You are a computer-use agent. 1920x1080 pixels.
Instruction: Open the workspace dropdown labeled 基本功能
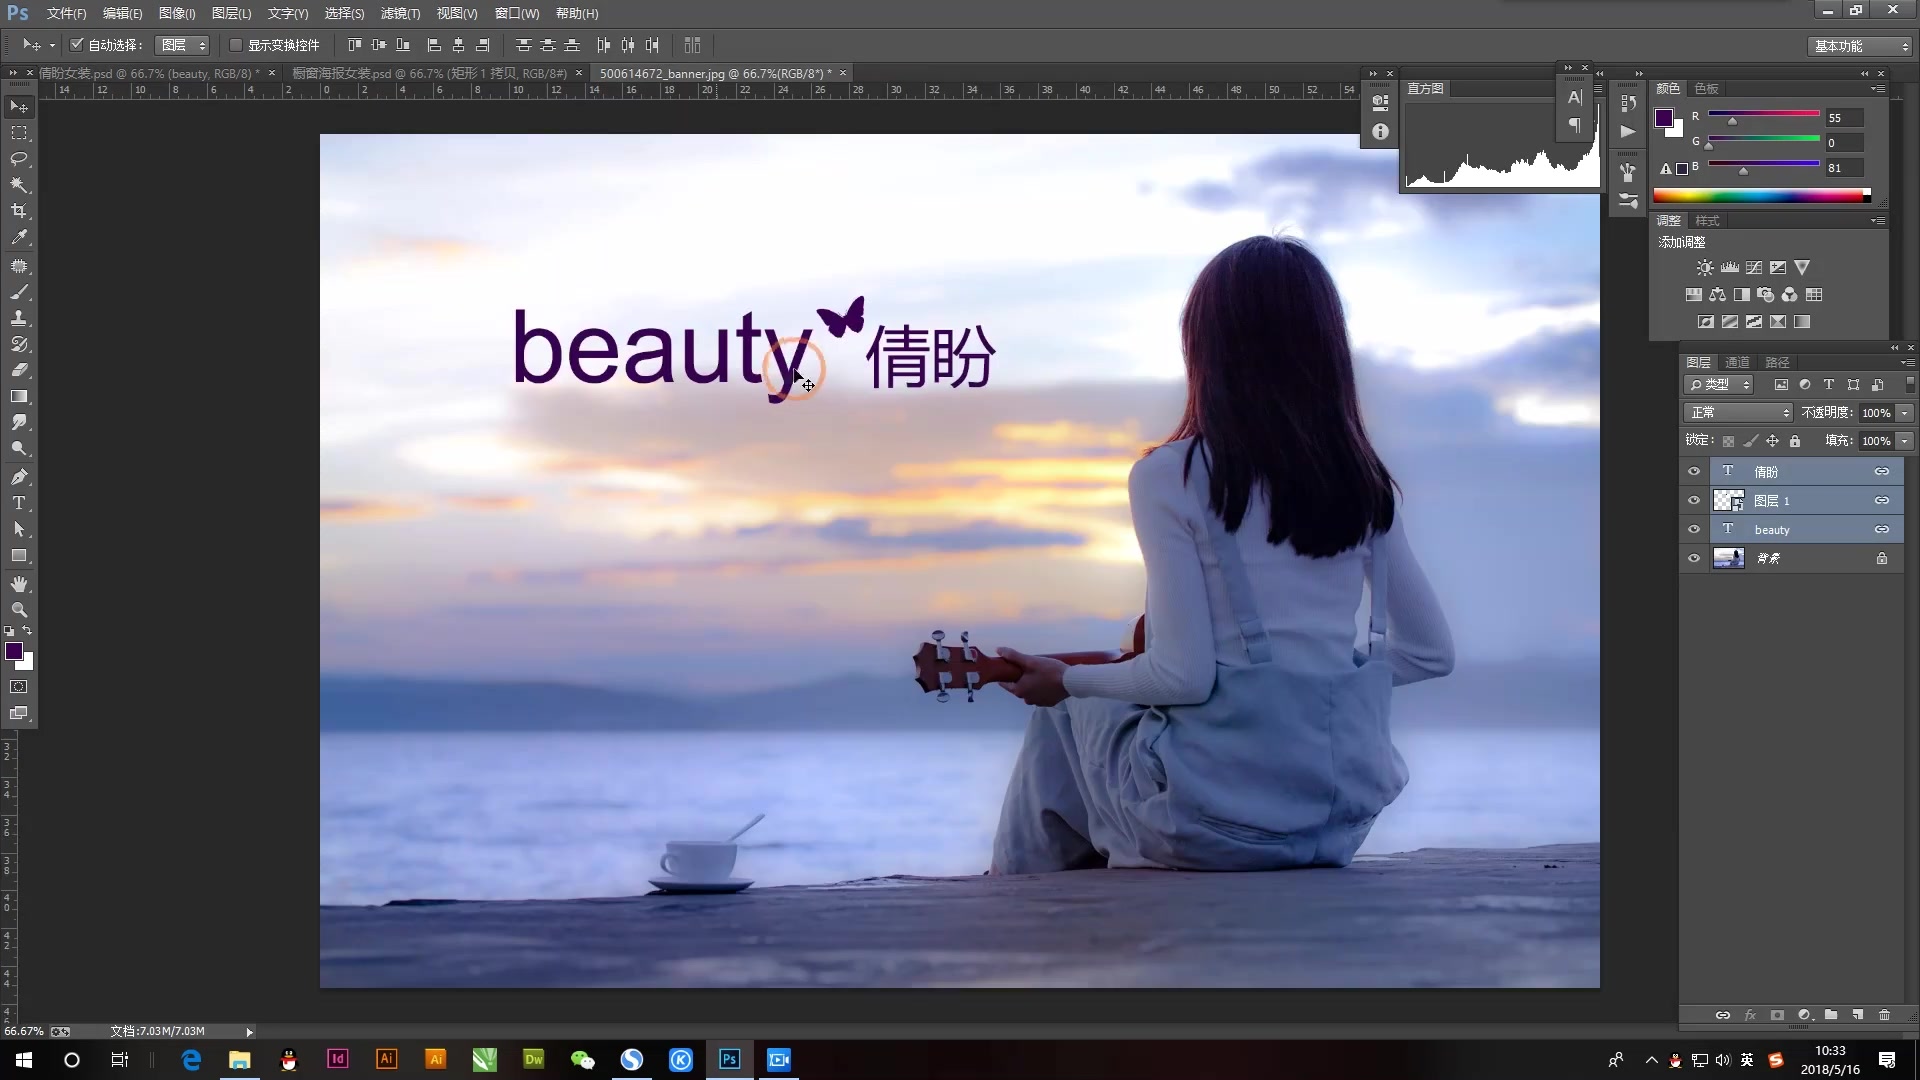click(1856, 46)
